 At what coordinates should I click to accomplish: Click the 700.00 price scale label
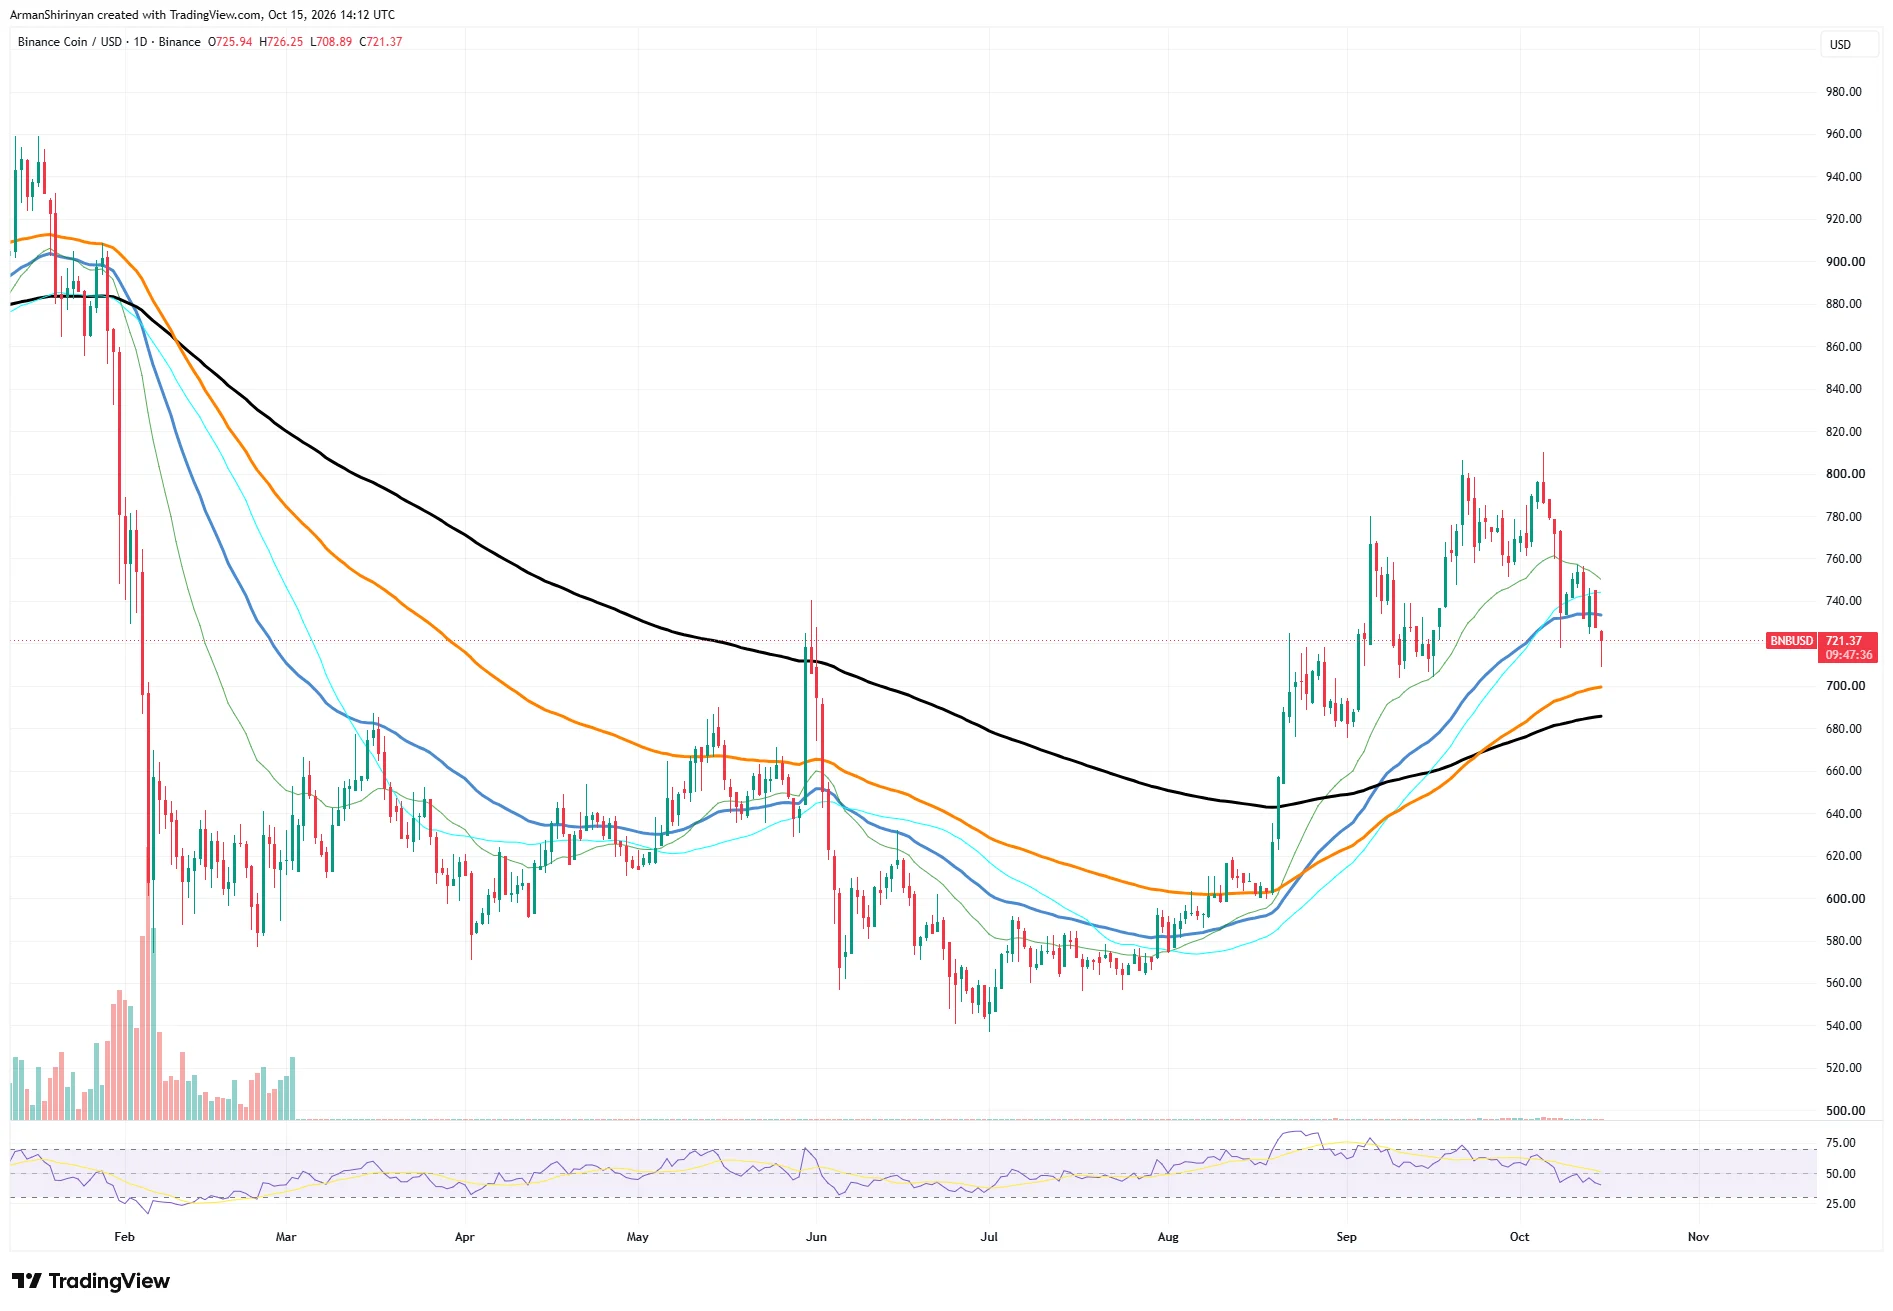coord(1844,686)
